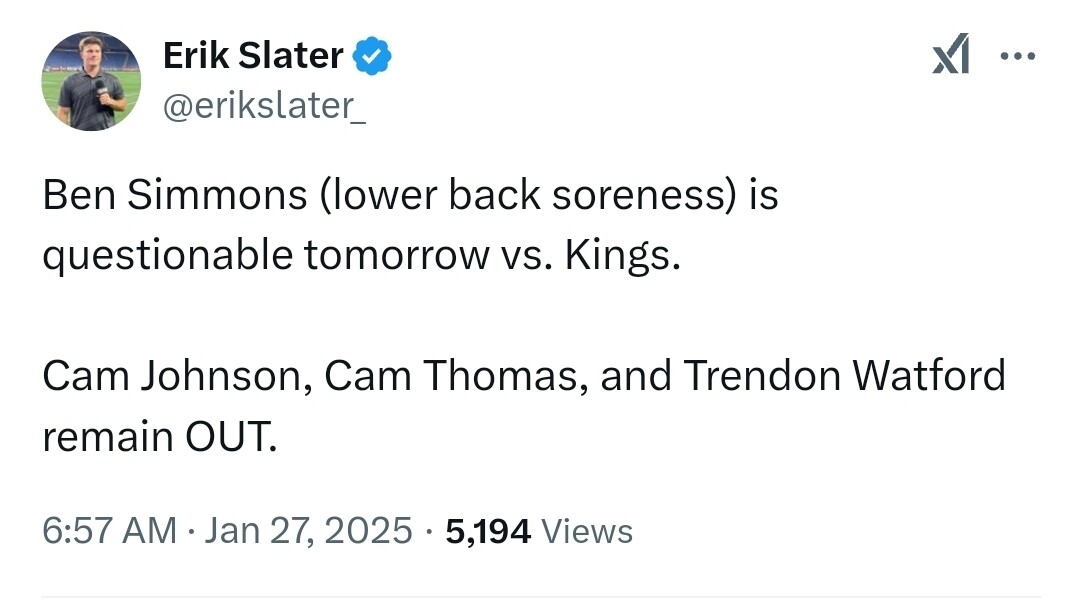Open the 5,194 view count
1079x601 pixels.
tap(488, 530)
